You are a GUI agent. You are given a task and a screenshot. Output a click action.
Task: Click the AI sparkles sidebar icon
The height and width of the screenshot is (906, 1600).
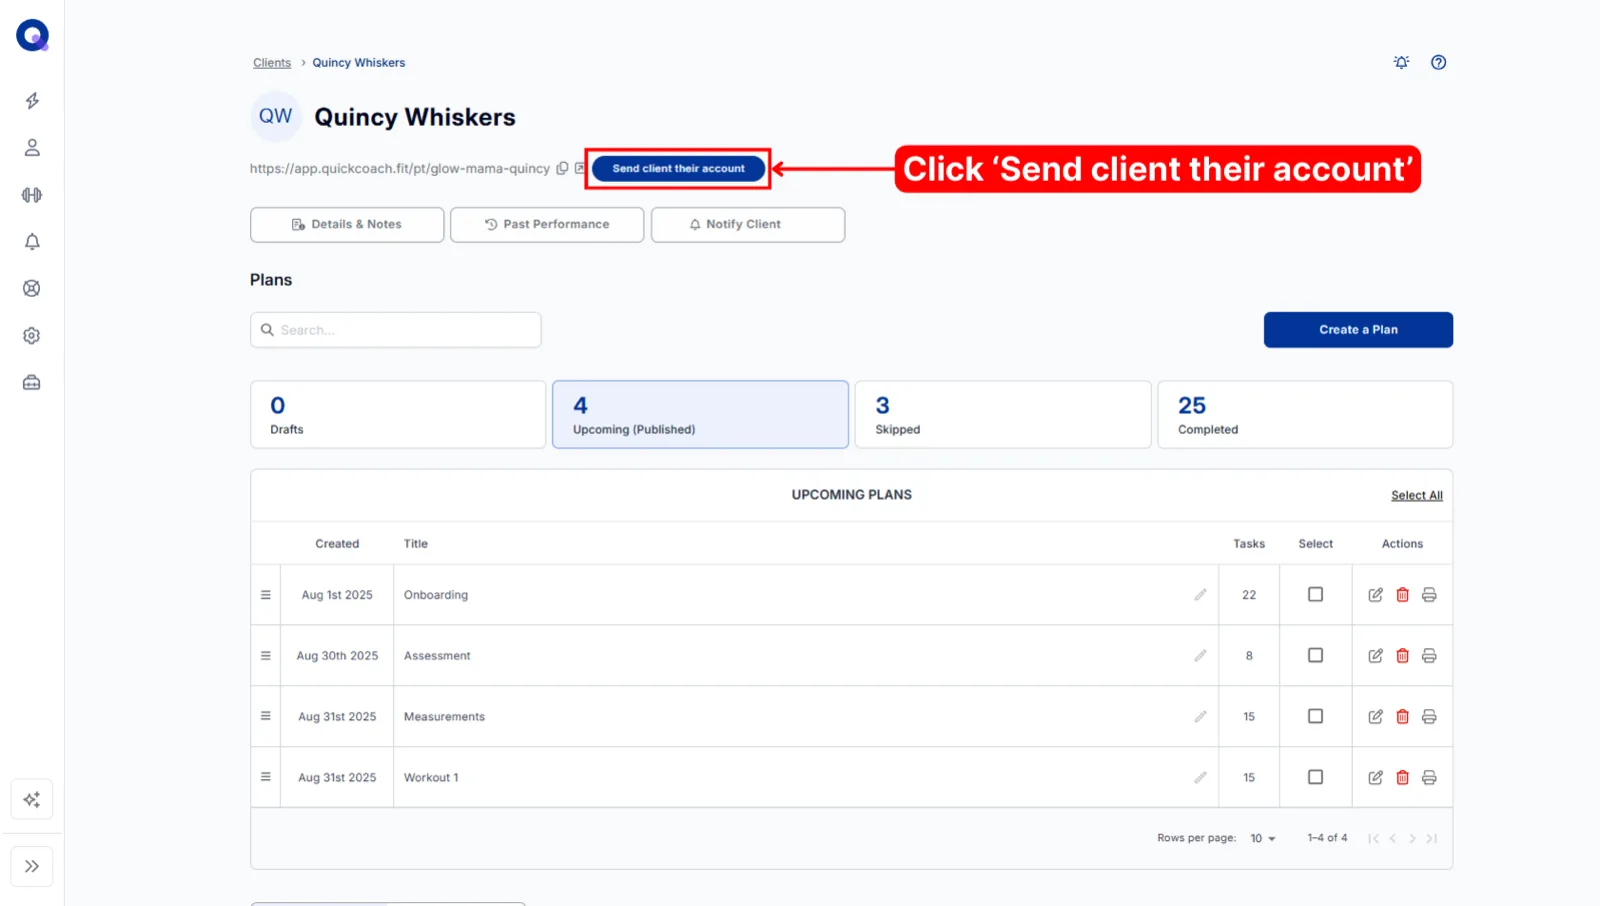coord(32,800)
